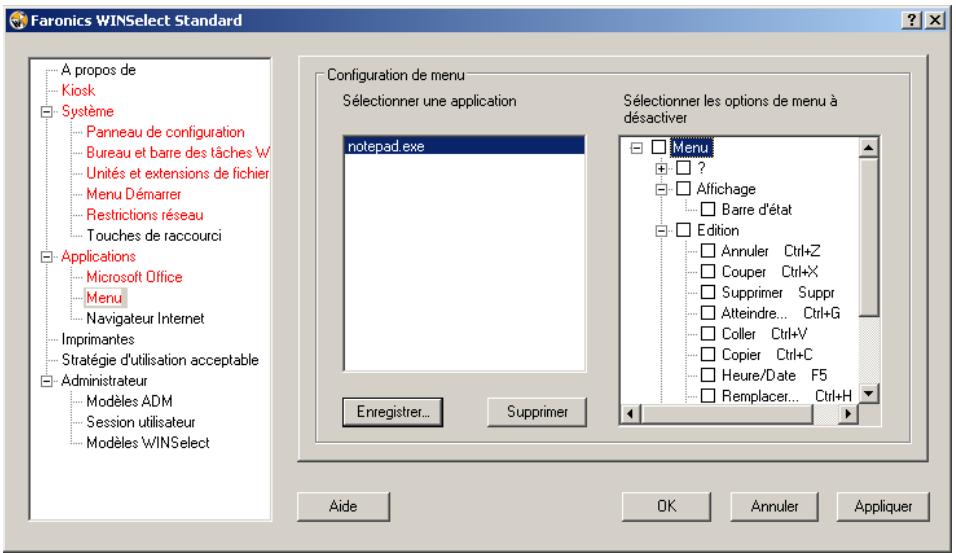Click the Enregistrer... button
Image resolution: width=956 pixels, height=553 pixels.
tap(393, 412)
